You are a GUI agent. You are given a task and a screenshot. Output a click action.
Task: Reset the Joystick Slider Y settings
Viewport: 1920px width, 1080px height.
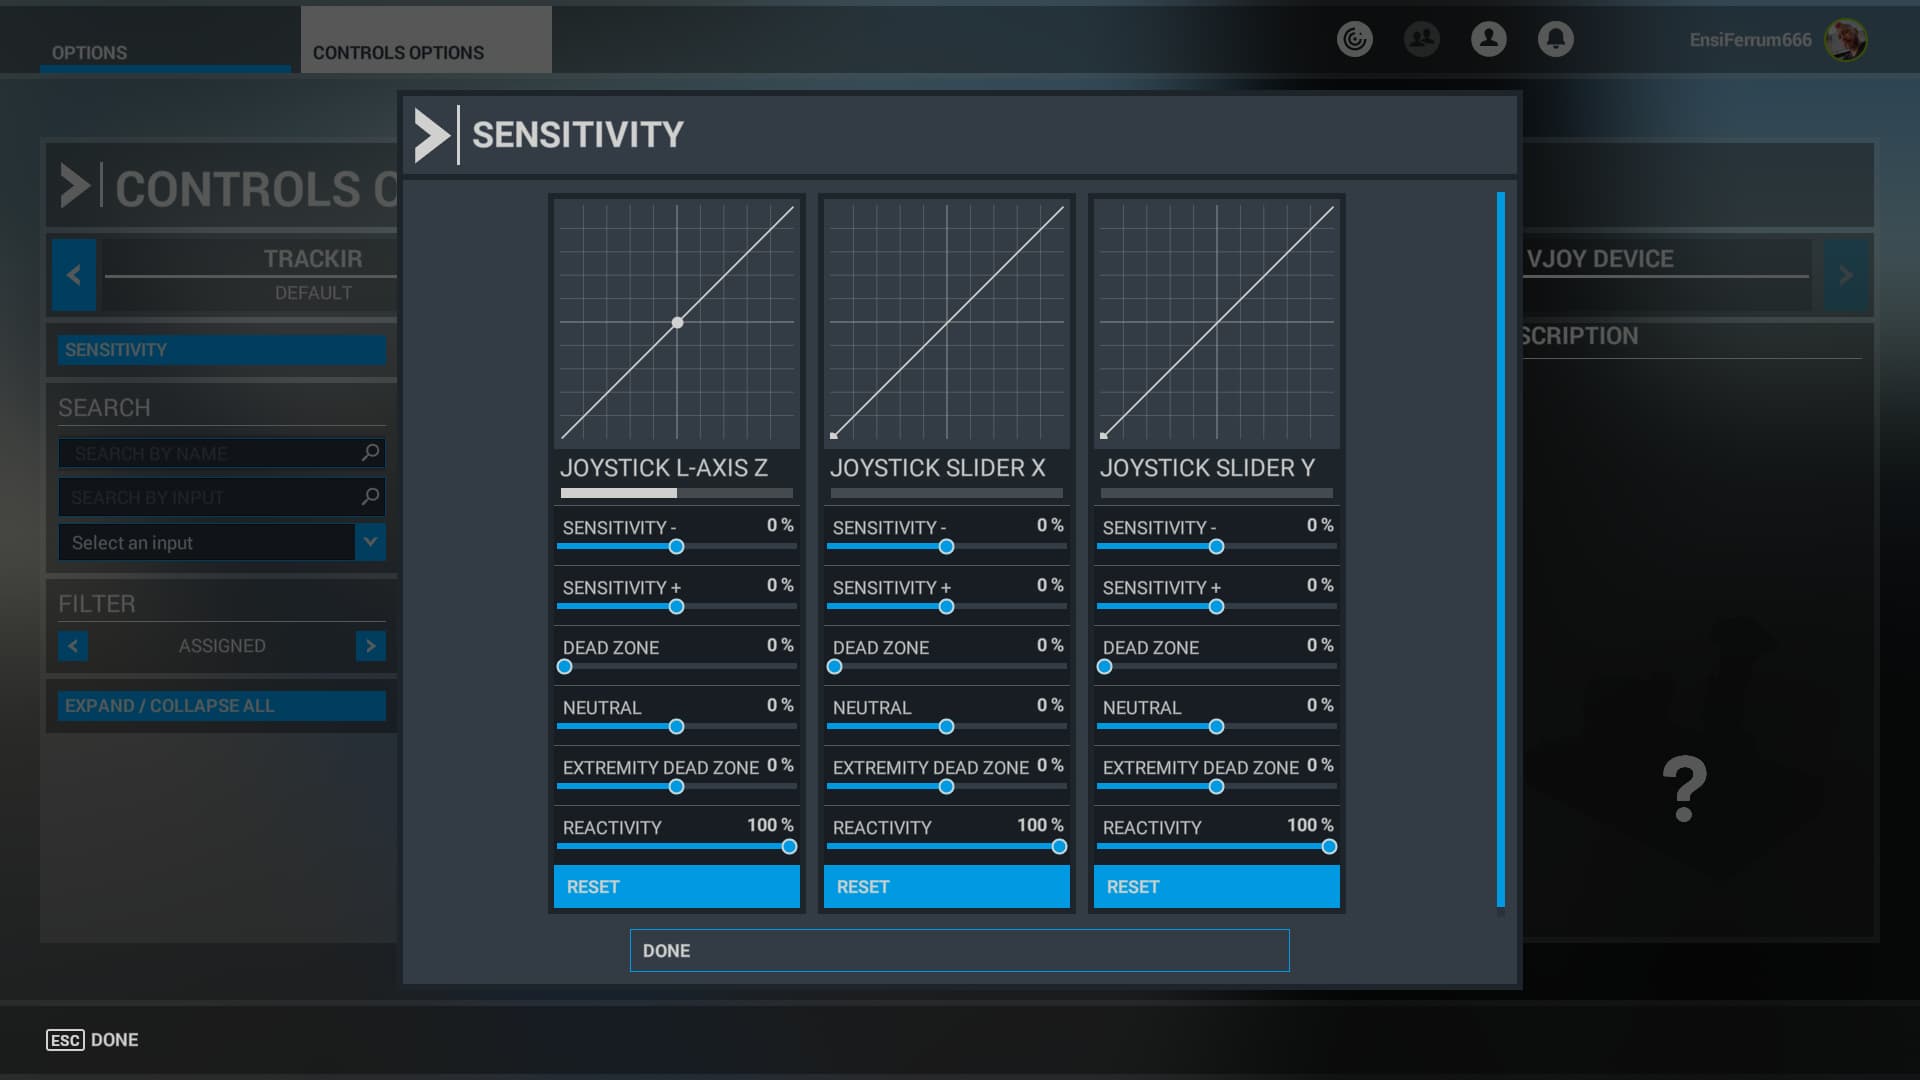coord(1217,887)
